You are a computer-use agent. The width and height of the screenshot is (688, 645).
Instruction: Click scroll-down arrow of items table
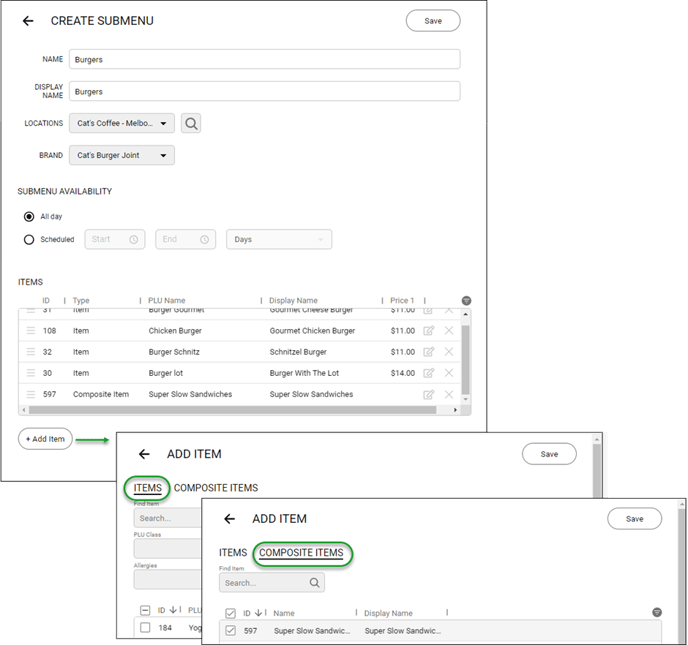[x=466, y=399]
